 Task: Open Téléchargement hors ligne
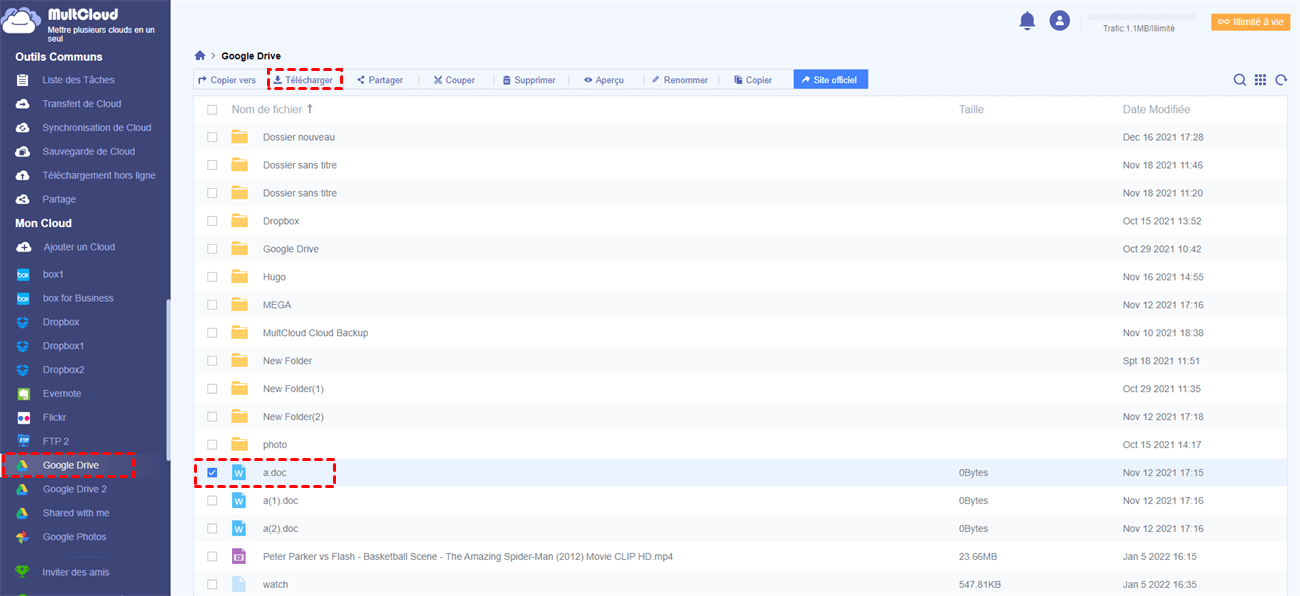[99, 176]
